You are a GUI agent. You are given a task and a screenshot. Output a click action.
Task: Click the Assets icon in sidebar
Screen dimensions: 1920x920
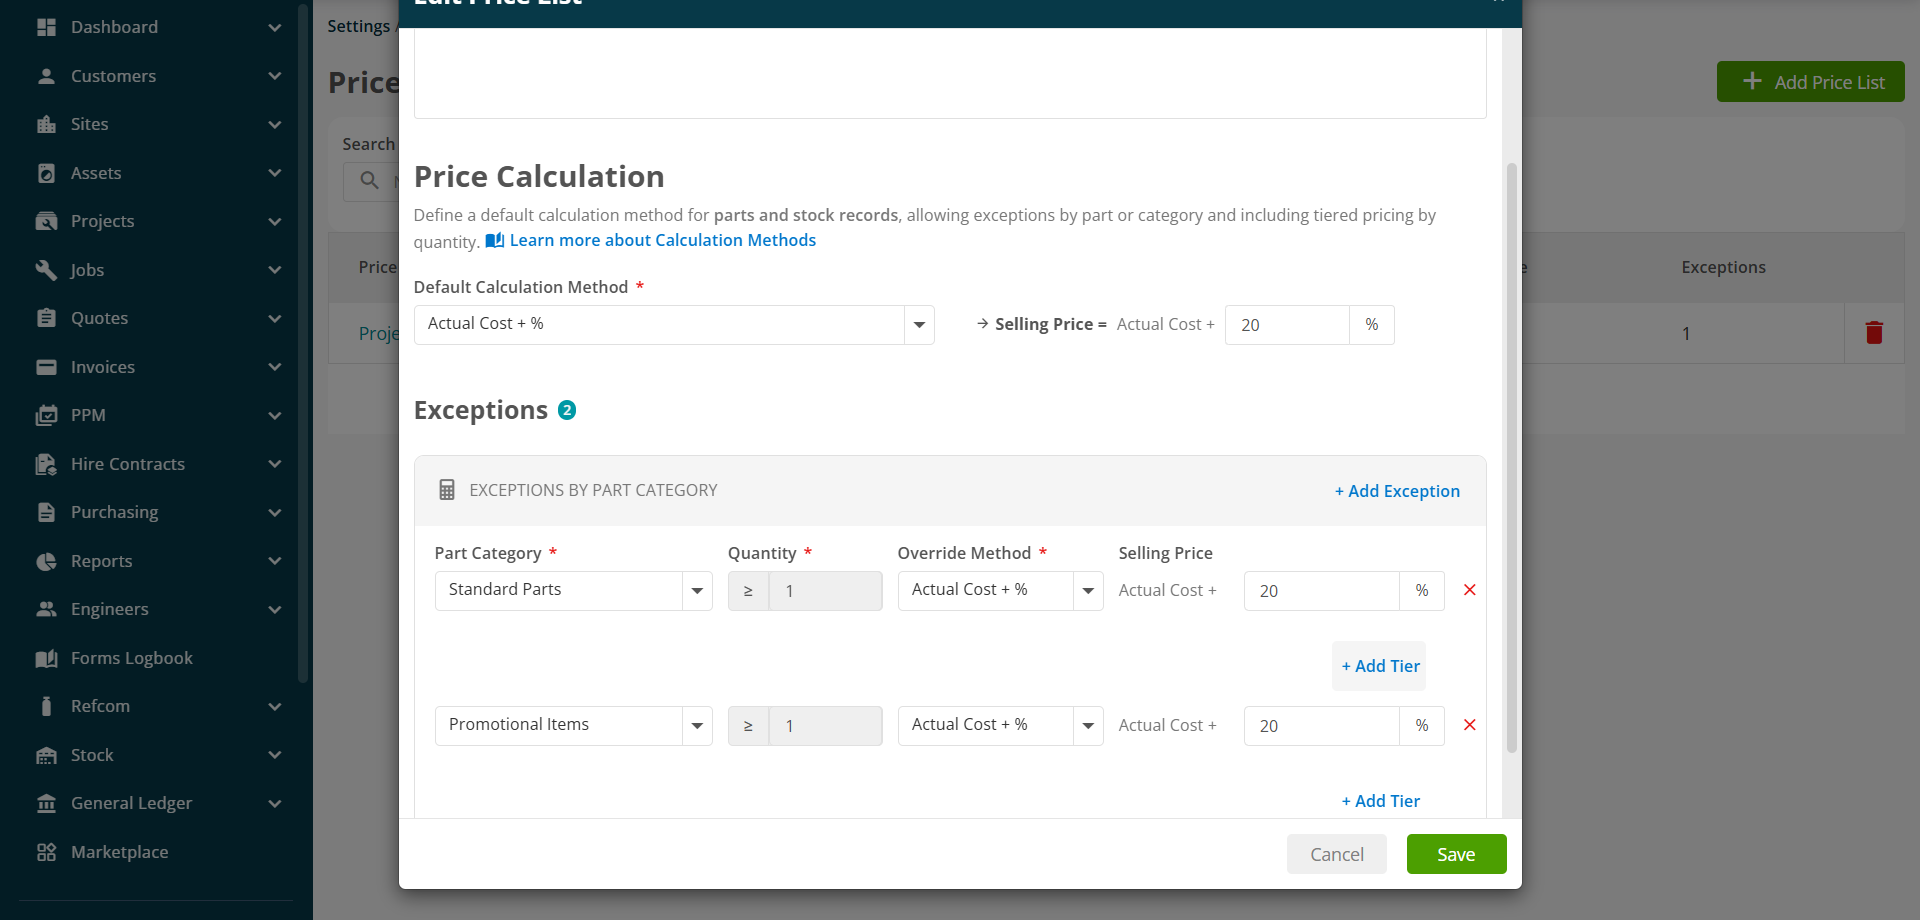(x=46, y=173)
